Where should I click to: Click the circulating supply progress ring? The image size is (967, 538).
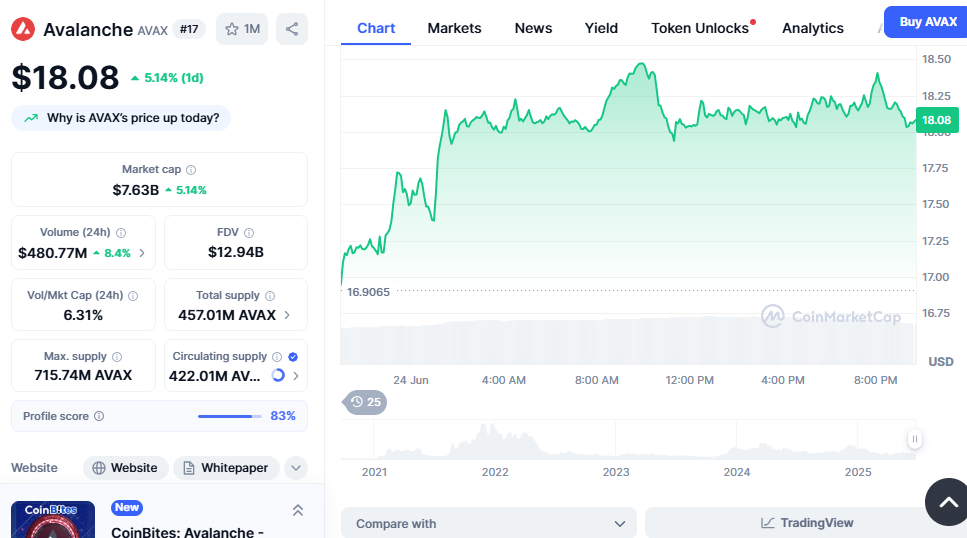pyautogui.click(x=278, y=375)
